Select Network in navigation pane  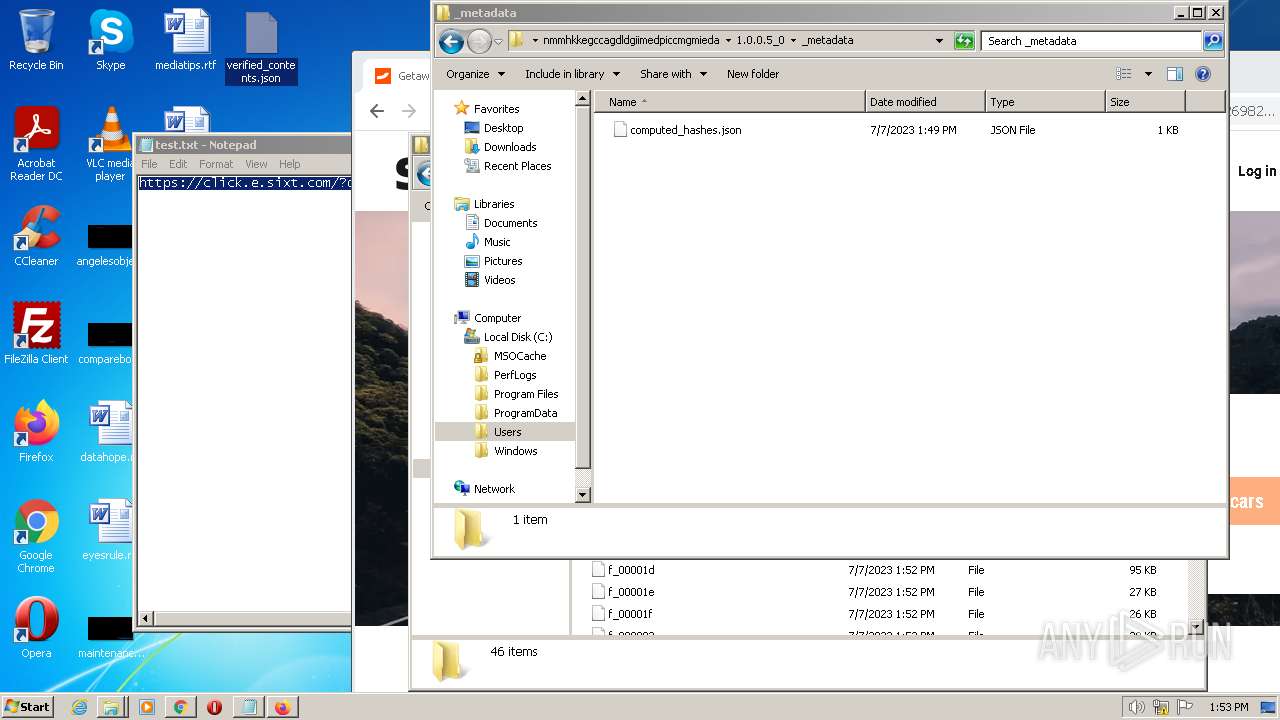(x=494, y=489)
